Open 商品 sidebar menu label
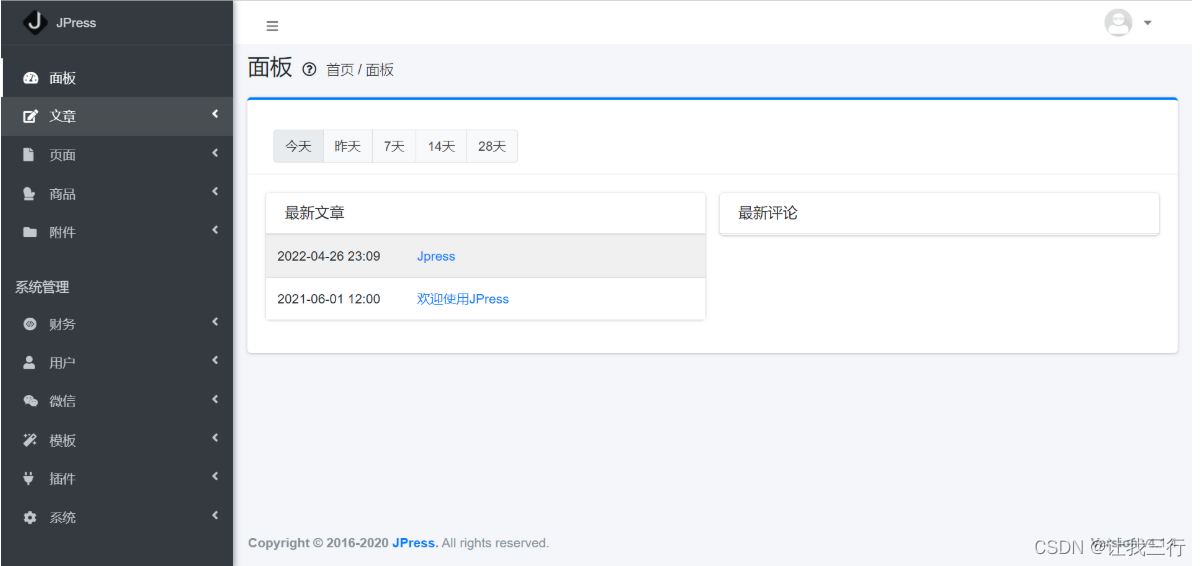The width and height of the screenshot is (1201, 566). [63, 194]
